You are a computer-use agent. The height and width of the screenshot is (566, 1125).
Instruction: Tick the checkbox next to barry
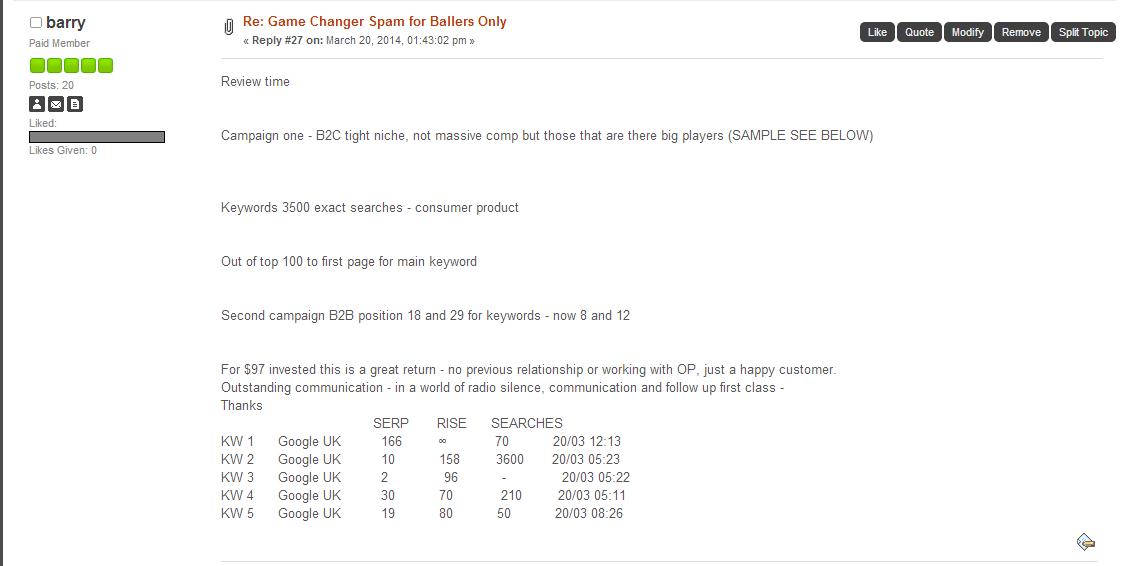point(36,23)
